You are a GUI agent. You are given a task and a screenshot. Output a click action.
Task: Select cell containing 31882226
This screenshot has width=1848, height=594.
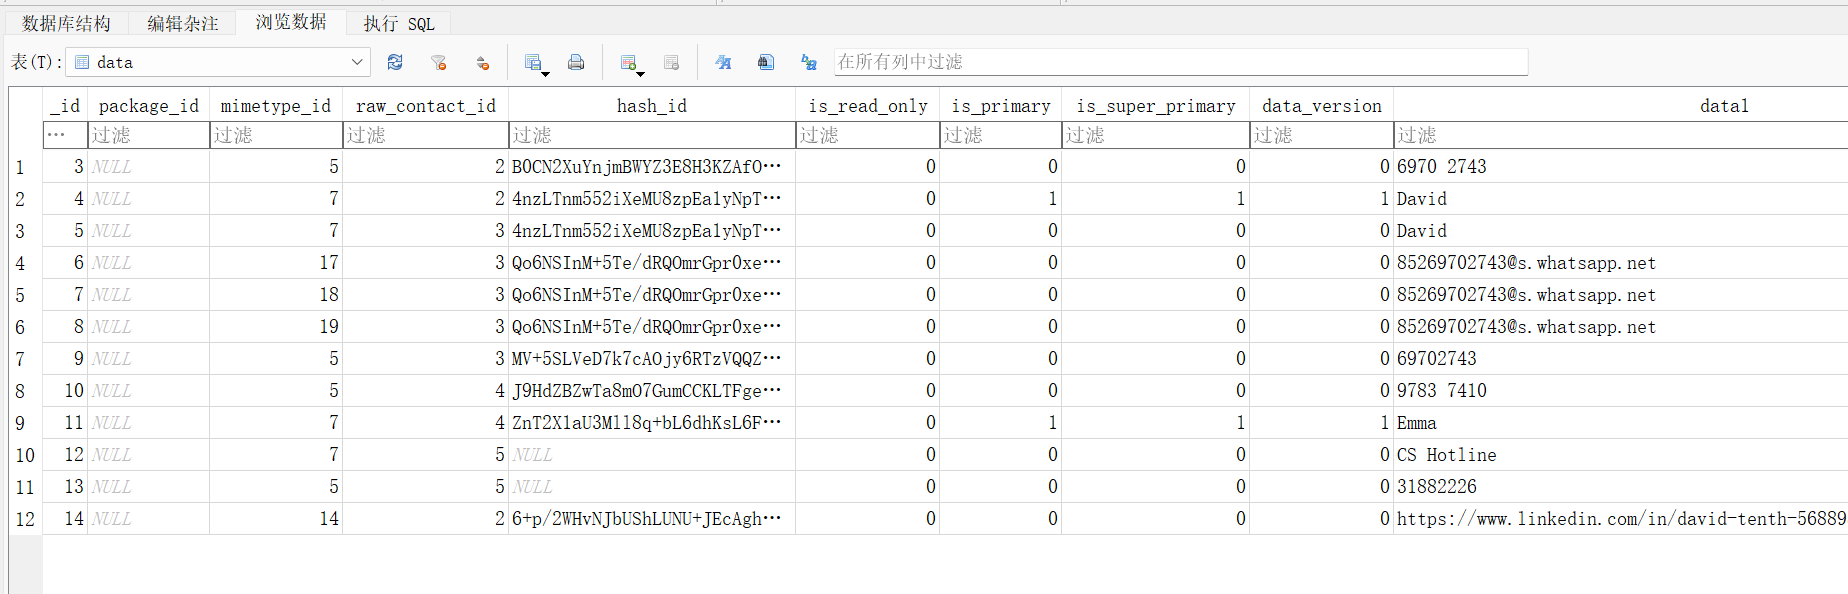[1621, 487]
